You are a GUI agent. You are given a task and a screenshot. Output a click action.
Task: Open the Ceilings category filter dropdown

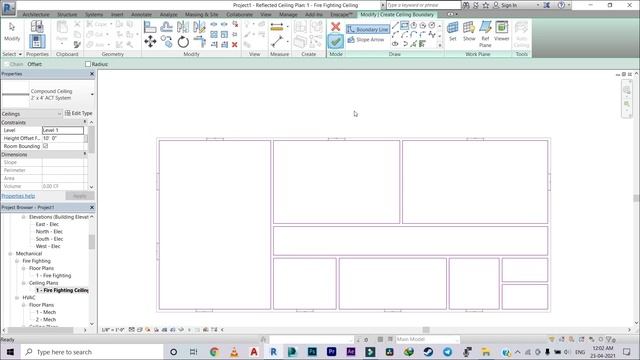[60, 113]
